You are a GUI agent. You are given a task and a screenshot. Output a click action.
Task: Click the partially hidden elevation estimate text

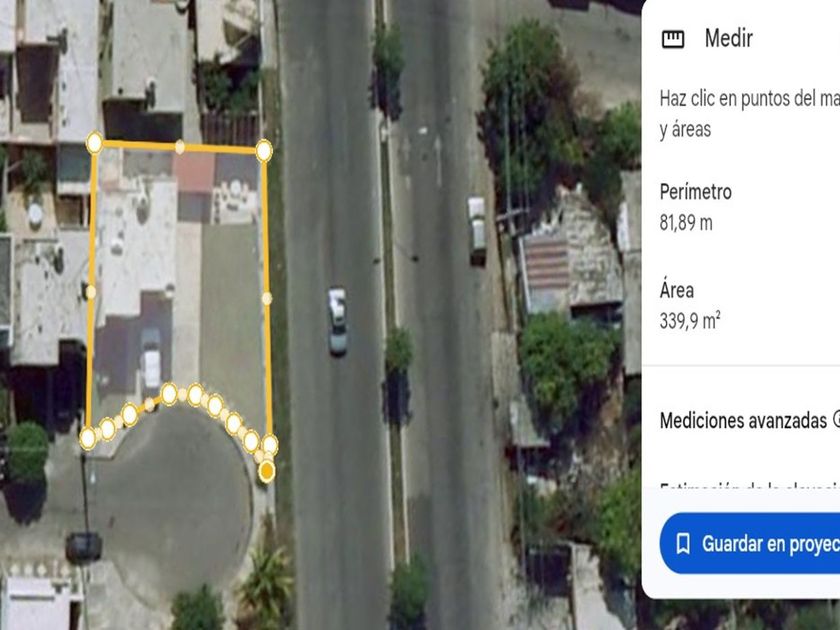click(x=749, y=485)
